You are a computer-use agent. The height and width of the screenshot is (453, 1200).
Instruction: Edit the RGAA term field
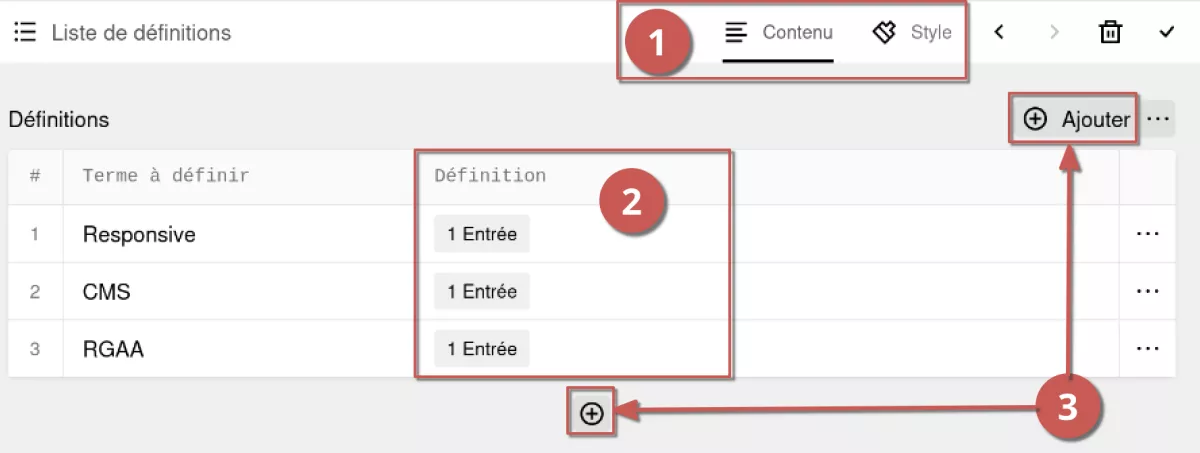(240, 348)
